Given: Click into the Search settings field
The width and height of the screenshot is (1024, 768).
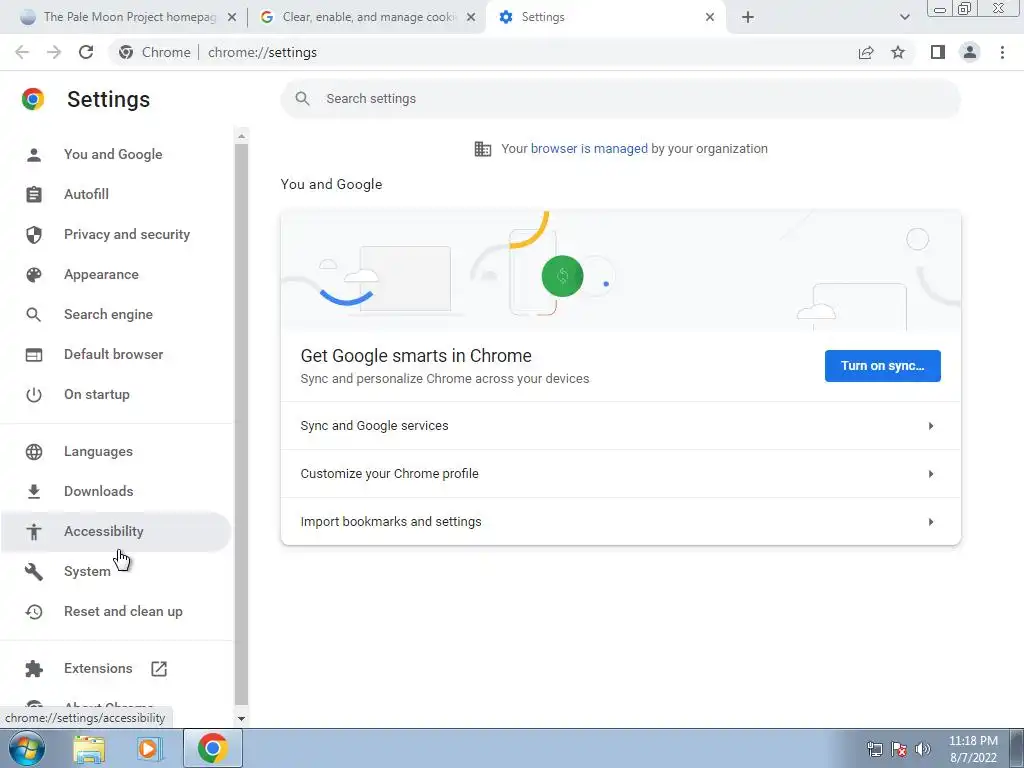Looking at the screenshot, I should 620,99.
